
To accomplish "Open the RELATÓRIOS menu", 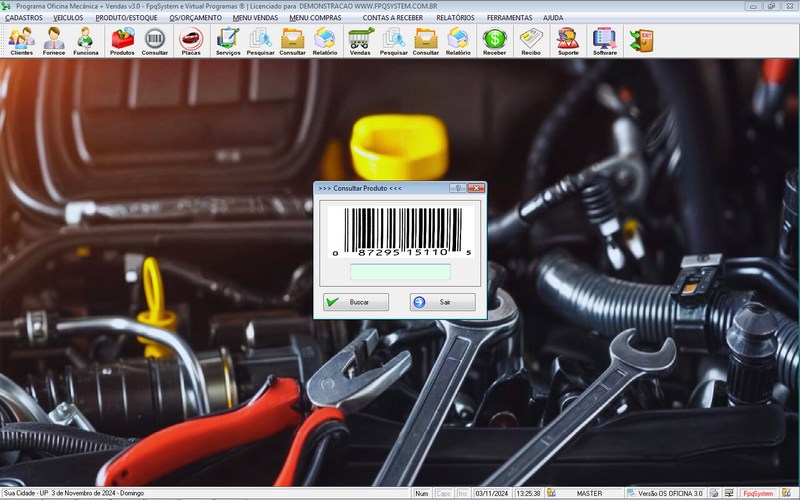I will pos(455,17).
